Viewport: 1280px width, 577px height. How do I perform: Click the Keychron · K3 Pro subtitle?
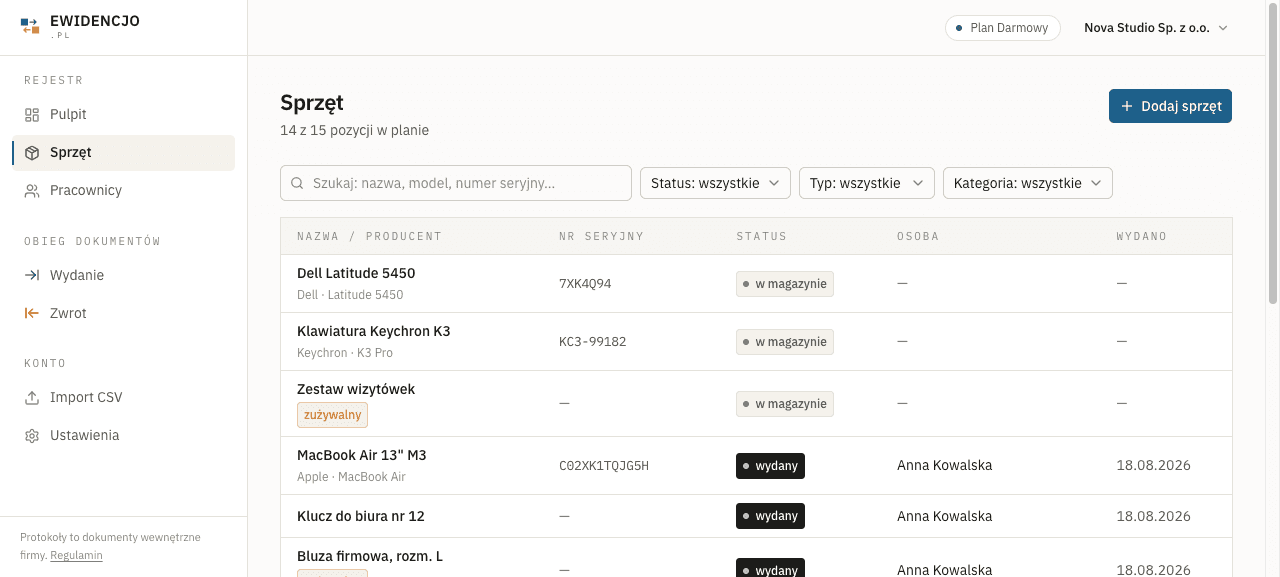[345, 353]
